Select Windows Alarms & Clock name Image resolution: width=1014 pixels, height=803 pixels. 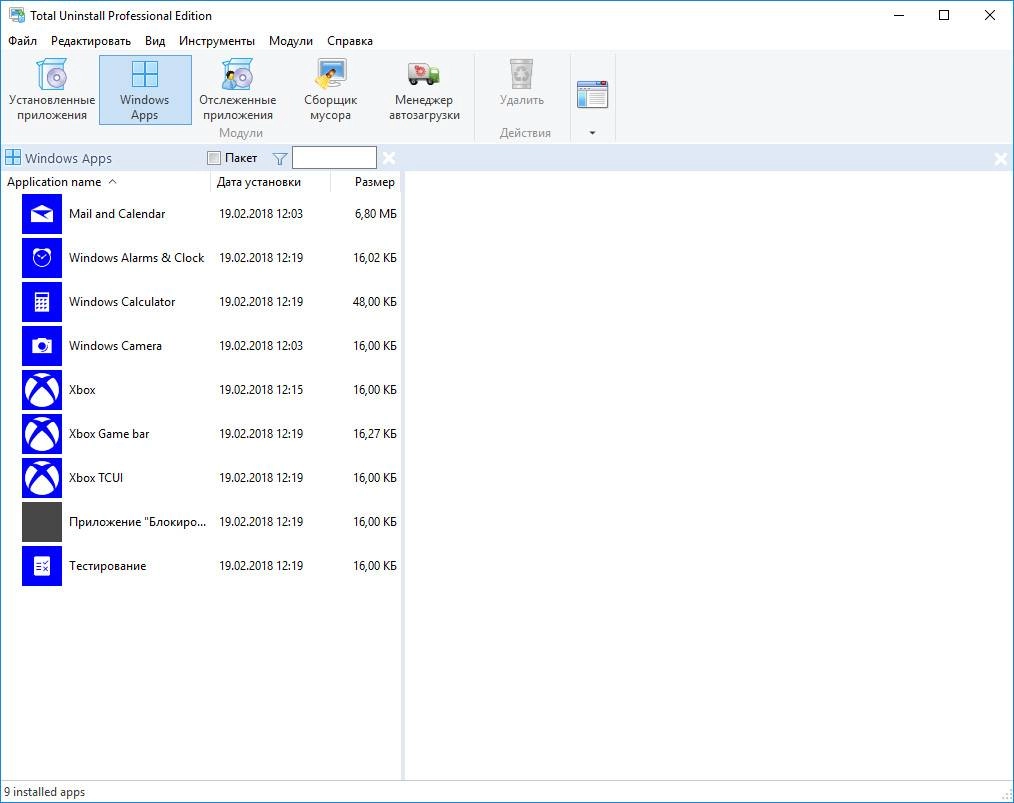pos(136,258)
